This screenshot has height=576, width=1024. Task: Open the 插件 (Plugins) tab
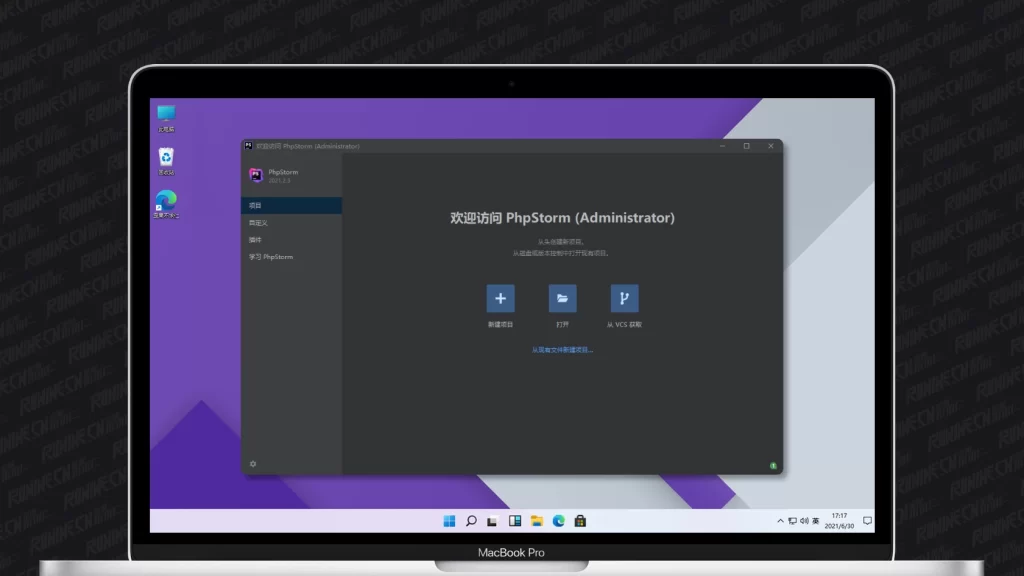[291, 240]
